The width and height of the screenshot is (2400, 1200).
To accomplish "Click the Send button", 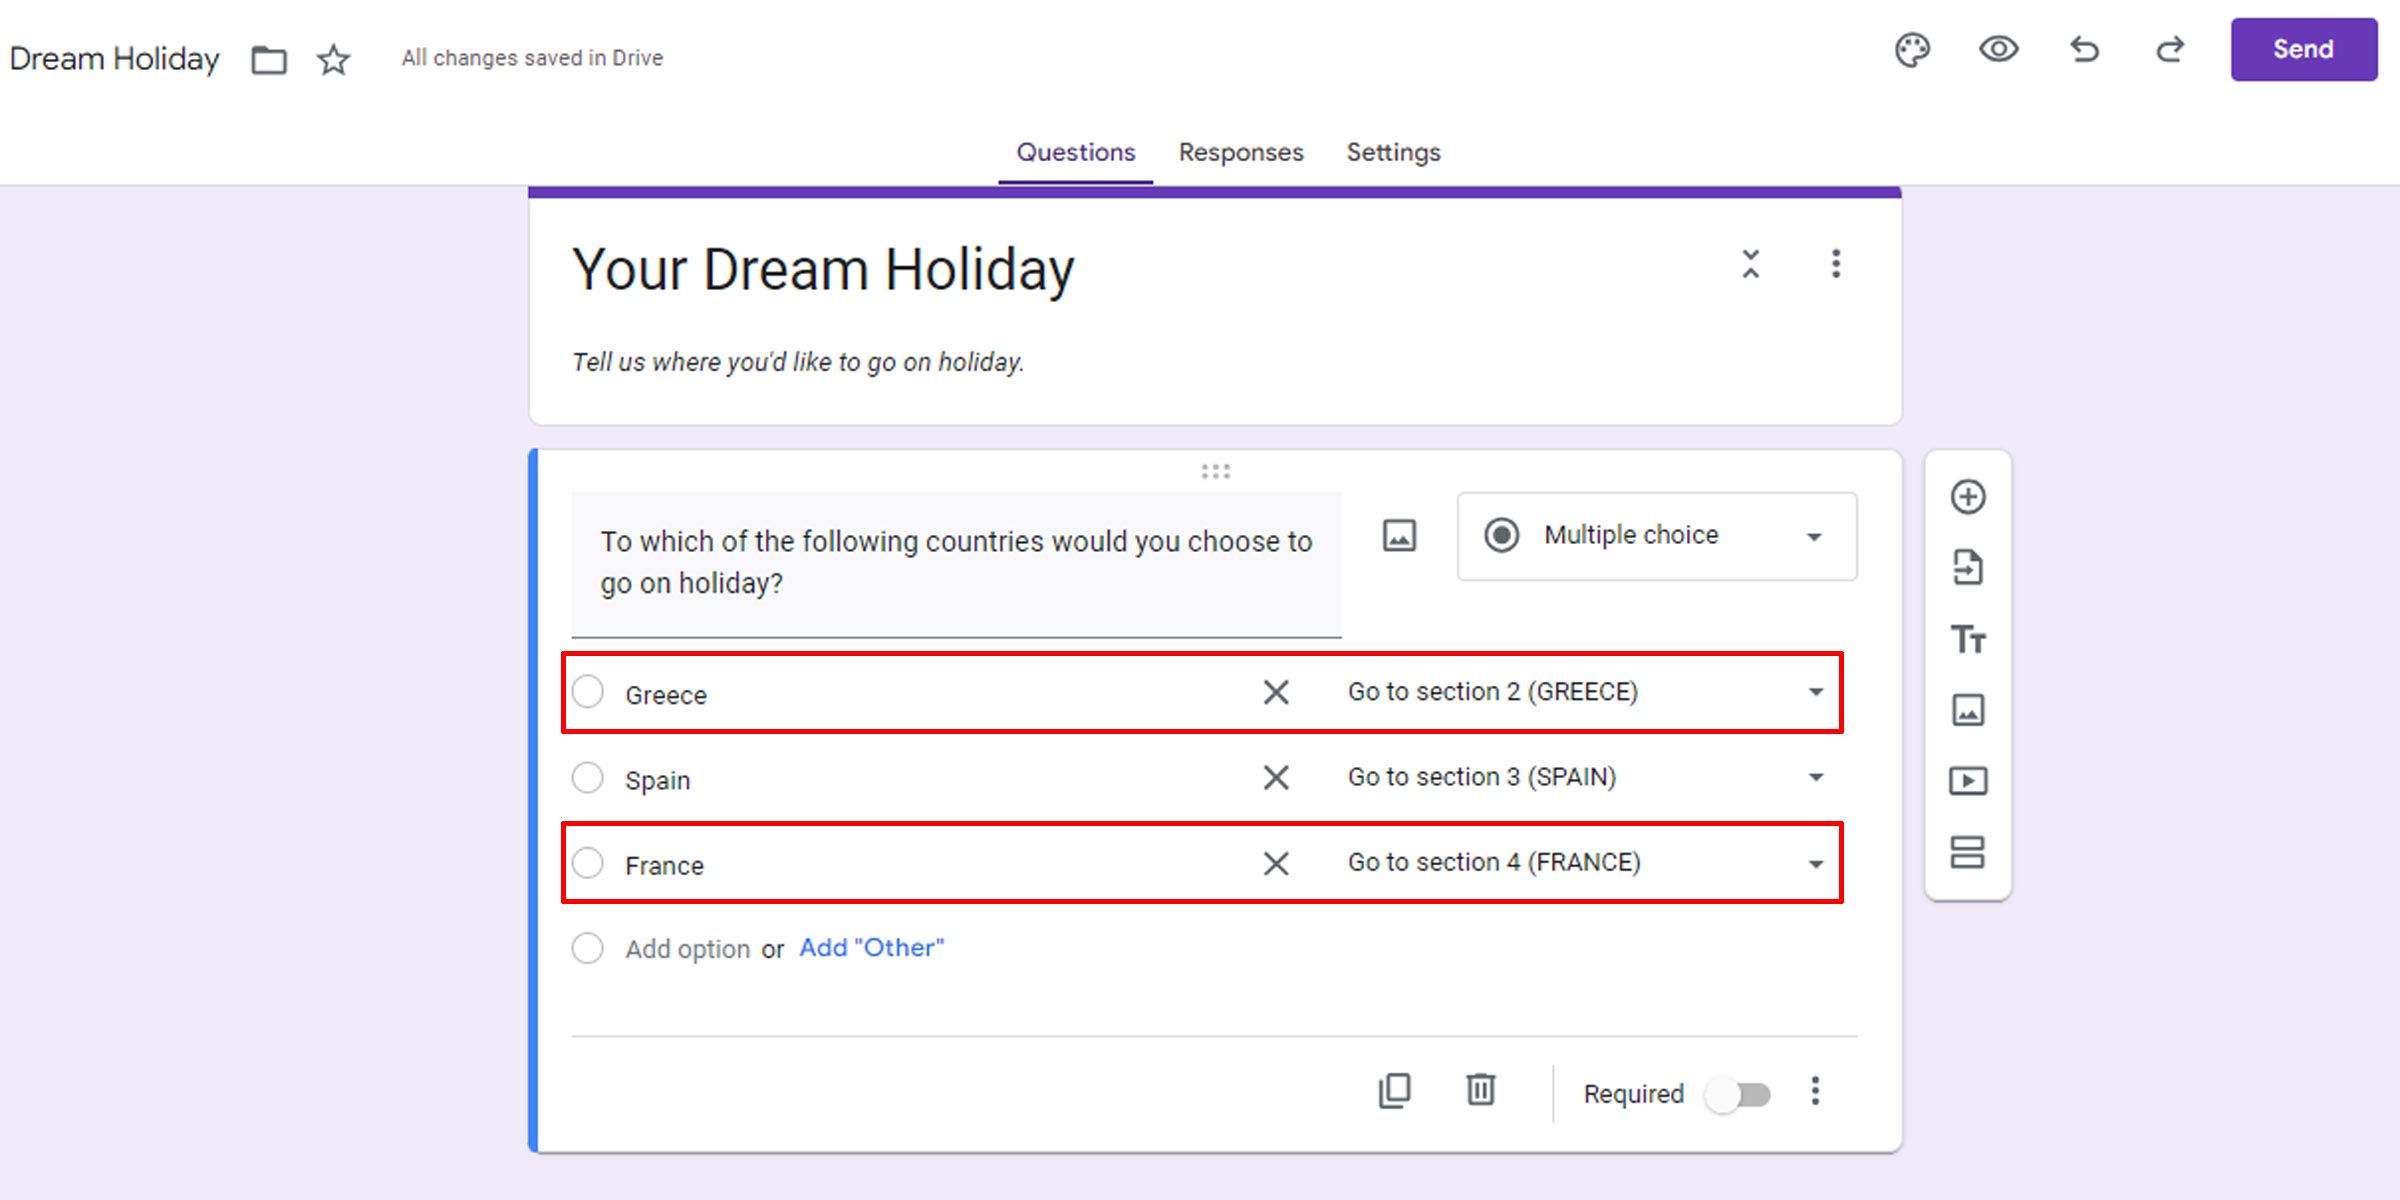I will (x=2302, y=48).
